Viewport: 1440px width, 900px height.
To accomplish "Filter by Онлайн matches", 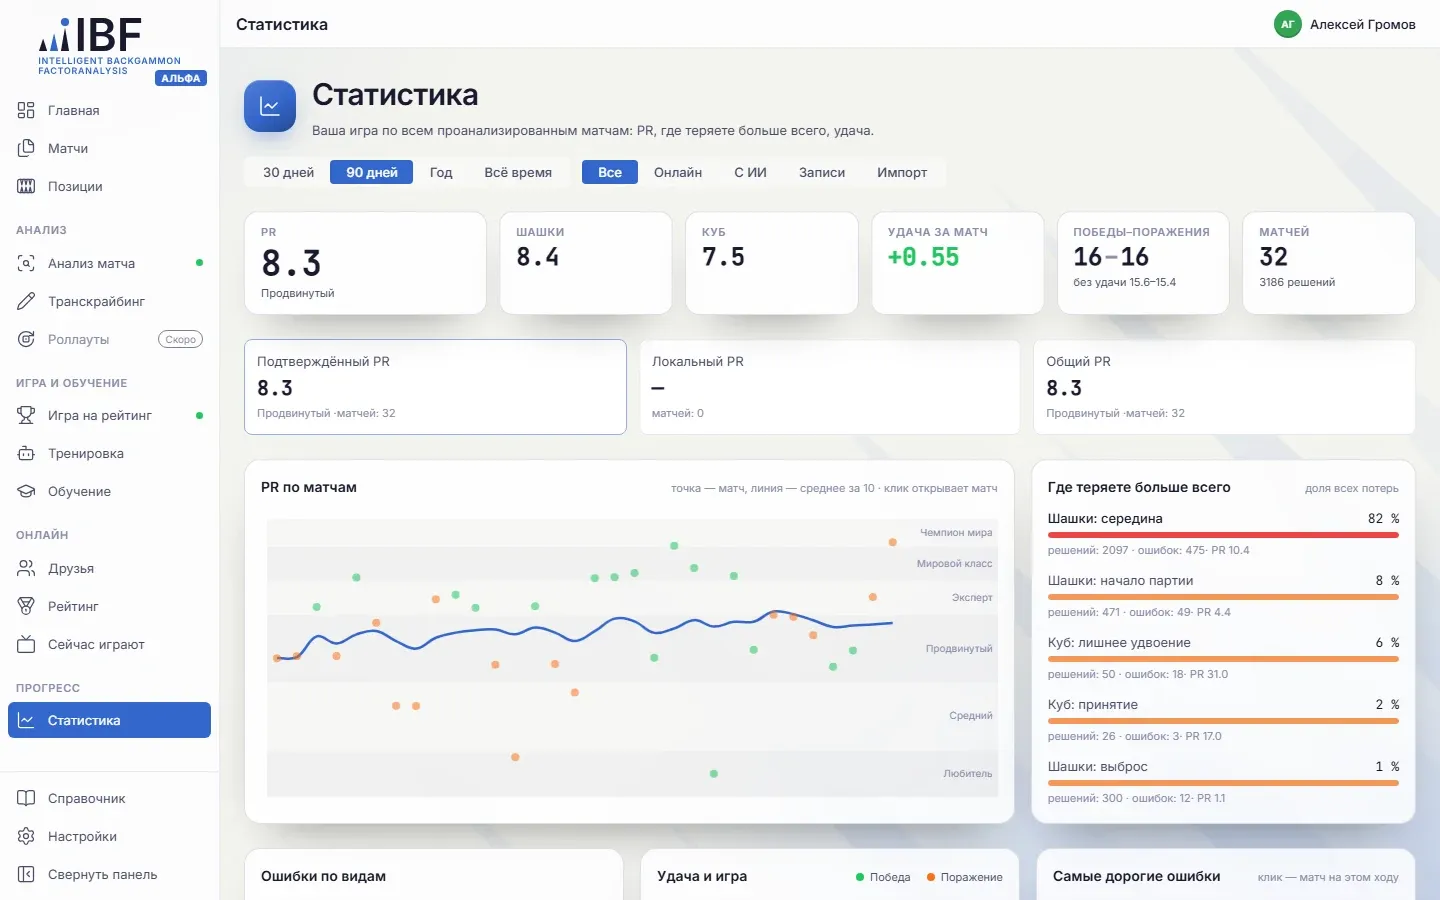I will coord(678,172).
